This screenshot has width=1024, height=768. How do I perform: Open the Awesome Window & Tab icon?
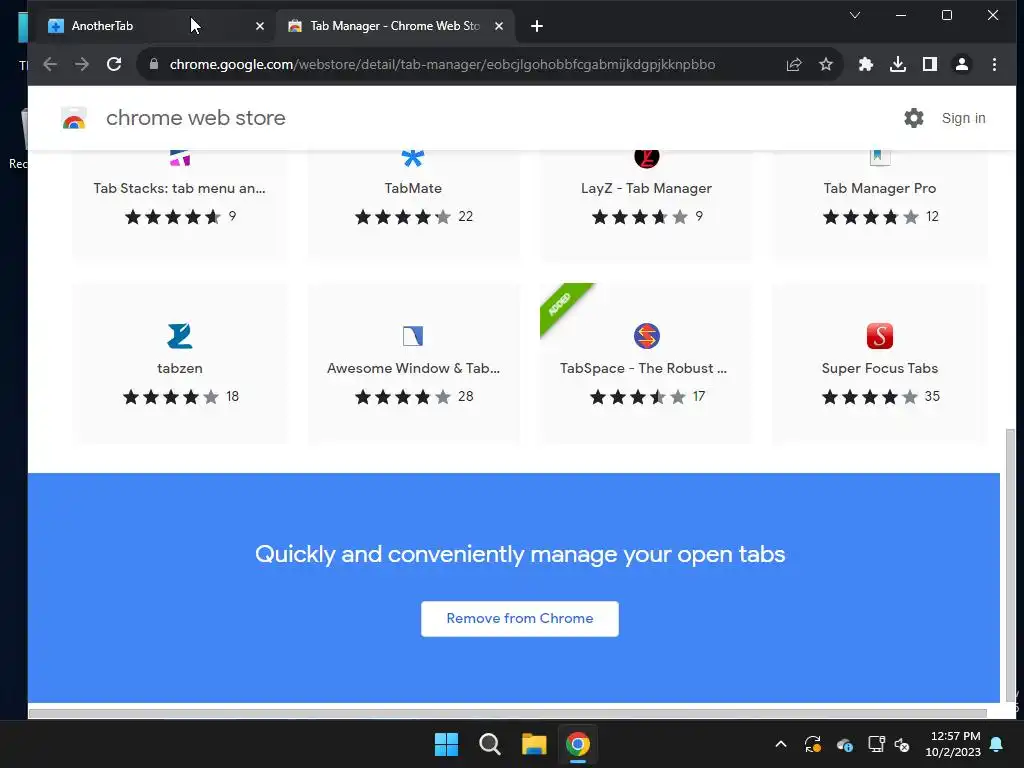point(413,336)
